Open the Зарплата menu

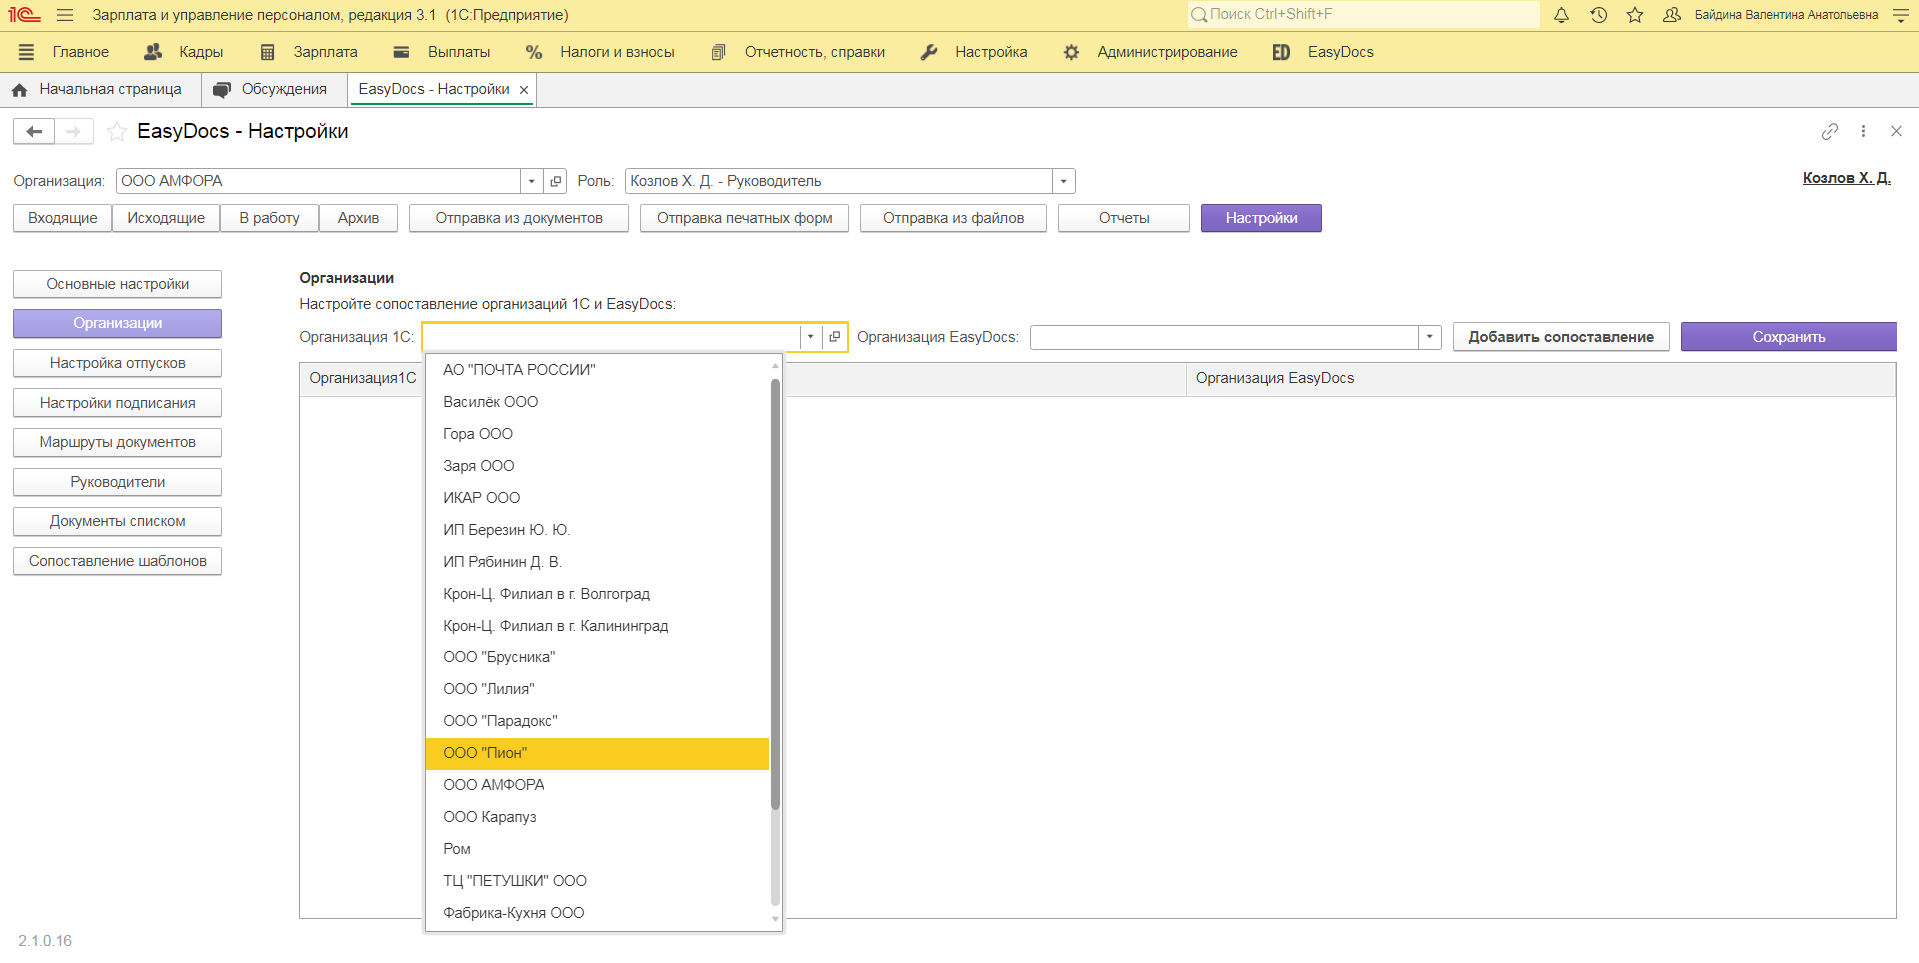click(308, 52)
